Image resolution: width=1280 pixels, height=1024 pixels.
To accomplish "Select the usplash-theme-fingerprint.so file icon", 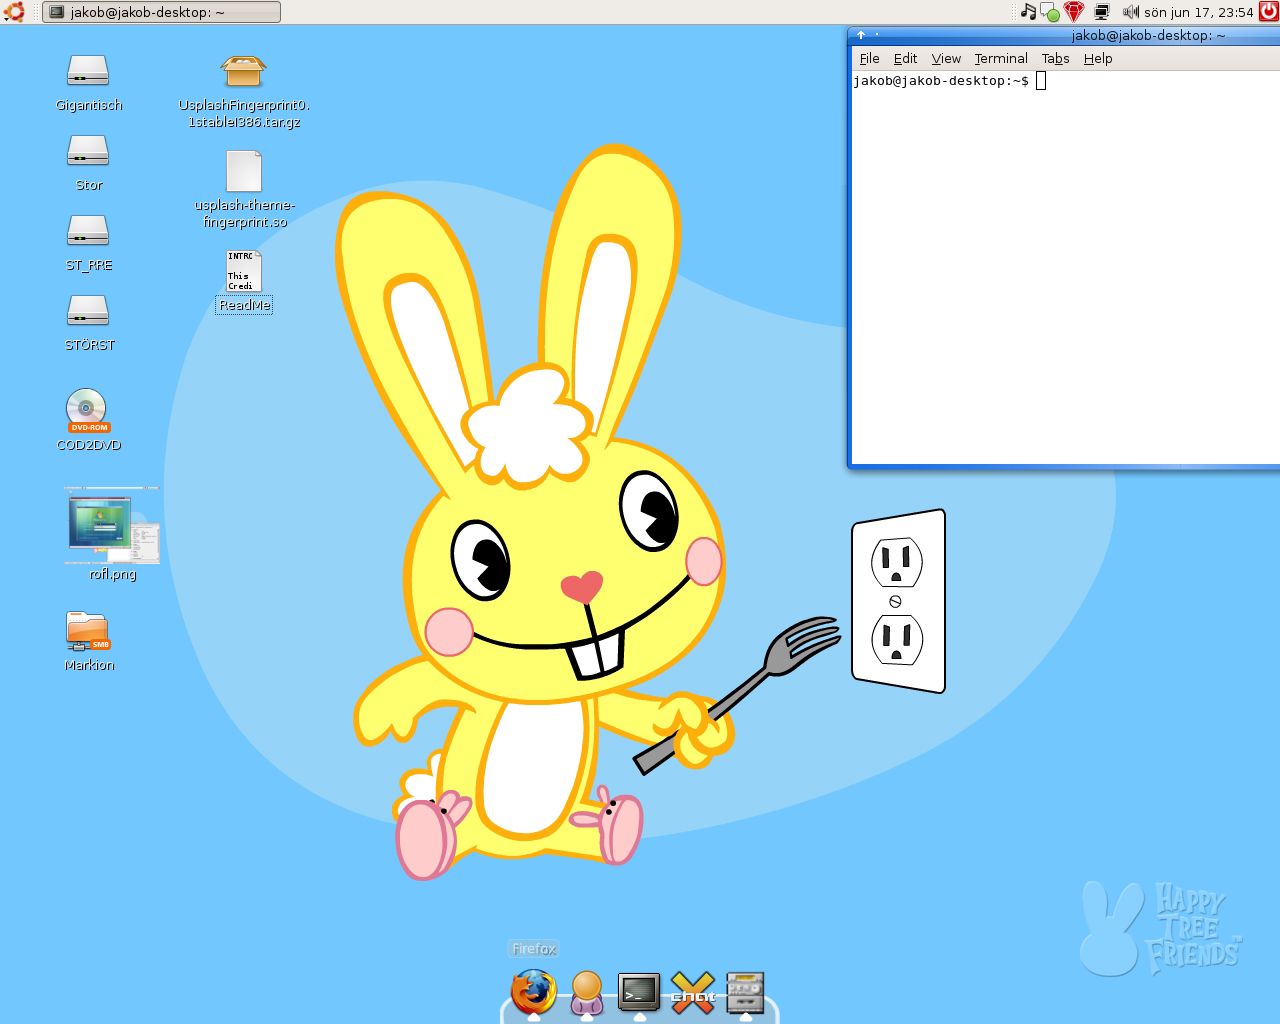I will pyautogui.click(x=244, y=171).
